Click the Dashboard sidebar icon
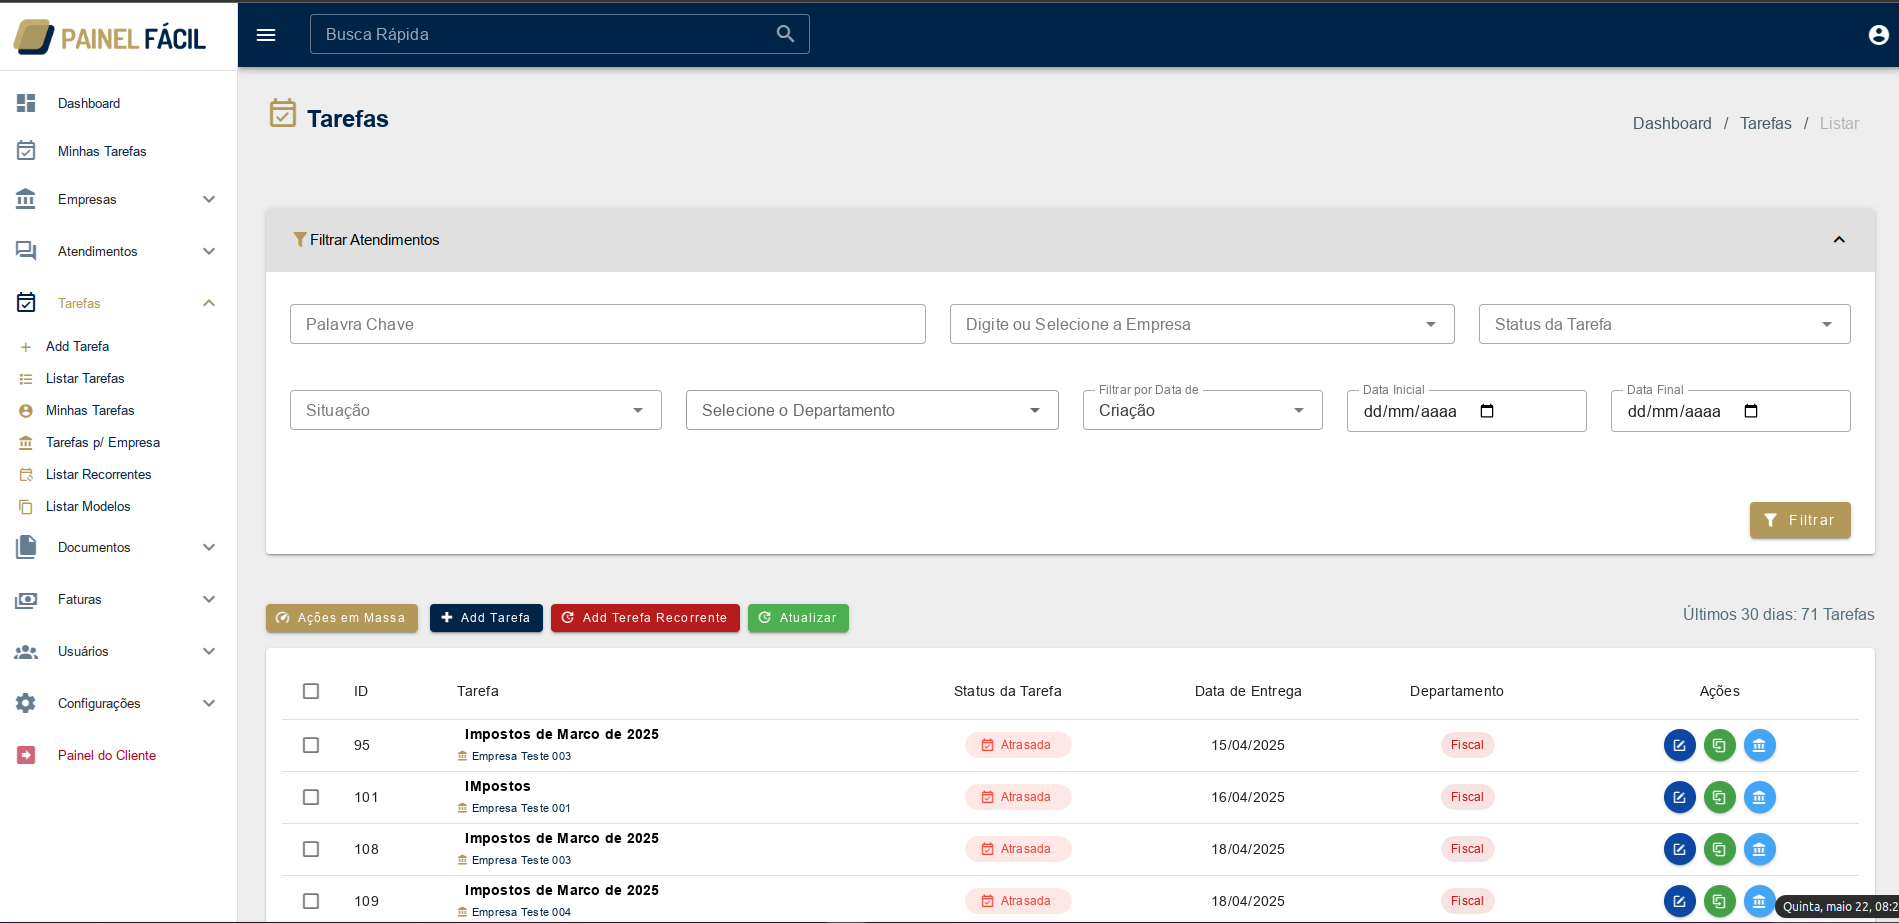This screenshot has width=1899, height=923. (26, 103)
